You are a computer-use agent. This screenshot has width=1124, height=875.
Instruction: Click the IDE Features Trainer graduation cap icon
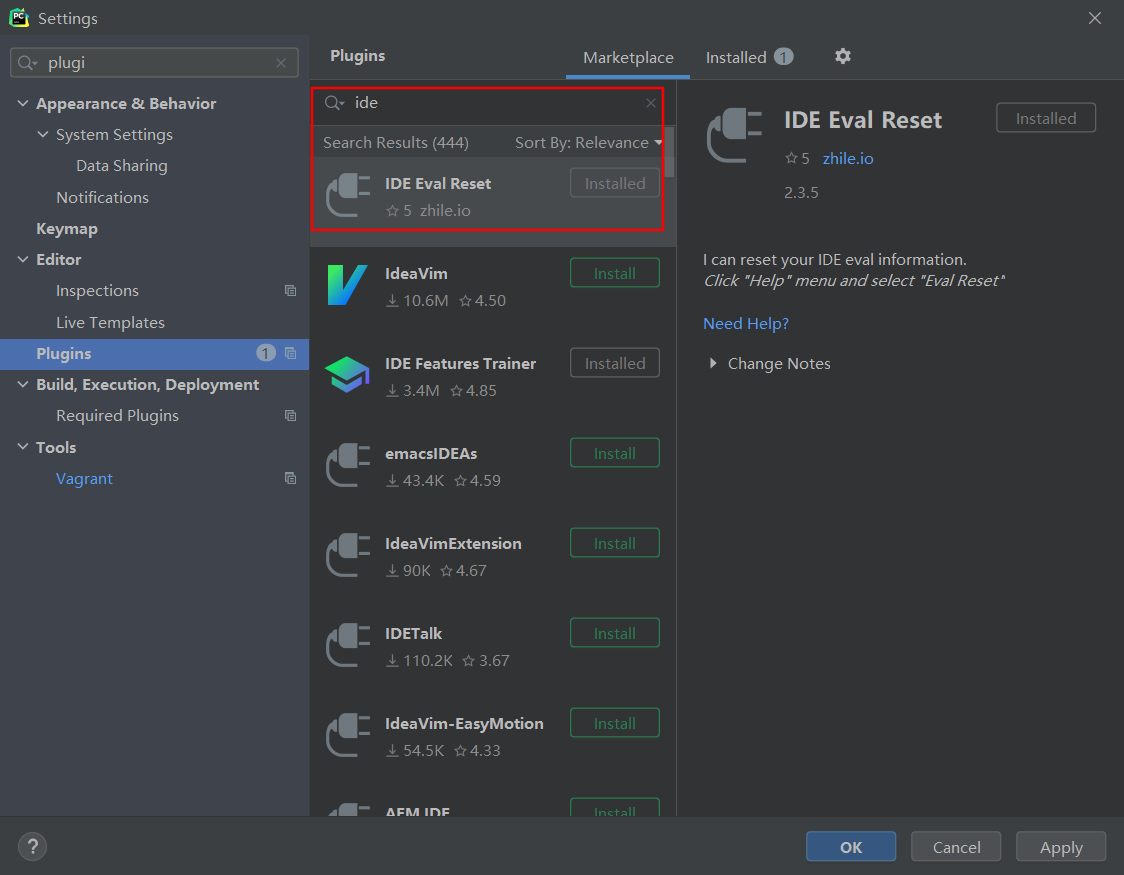[x=347, y=374]
